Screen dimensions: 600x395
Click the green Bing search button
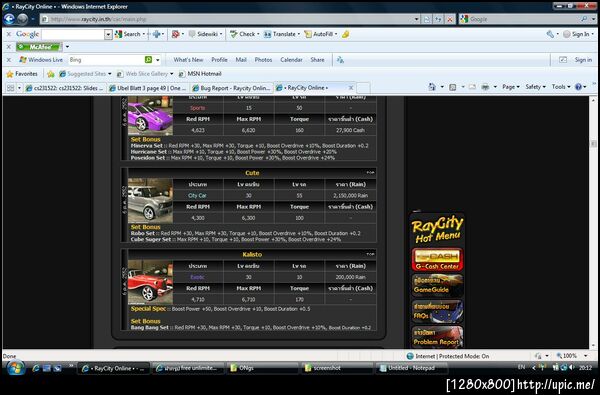(x=148, y=60)
